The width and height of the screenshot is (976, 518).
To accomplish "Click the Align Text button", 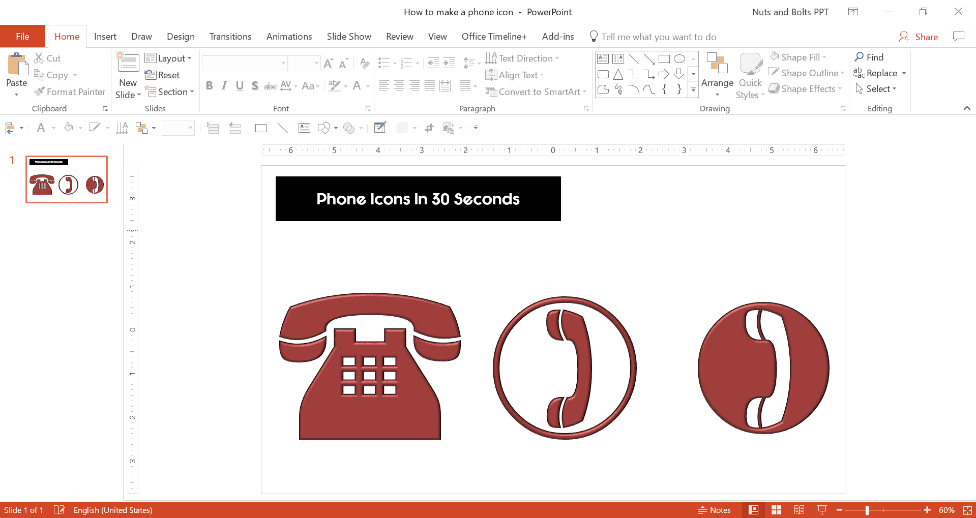I will [x=514, y=75].
